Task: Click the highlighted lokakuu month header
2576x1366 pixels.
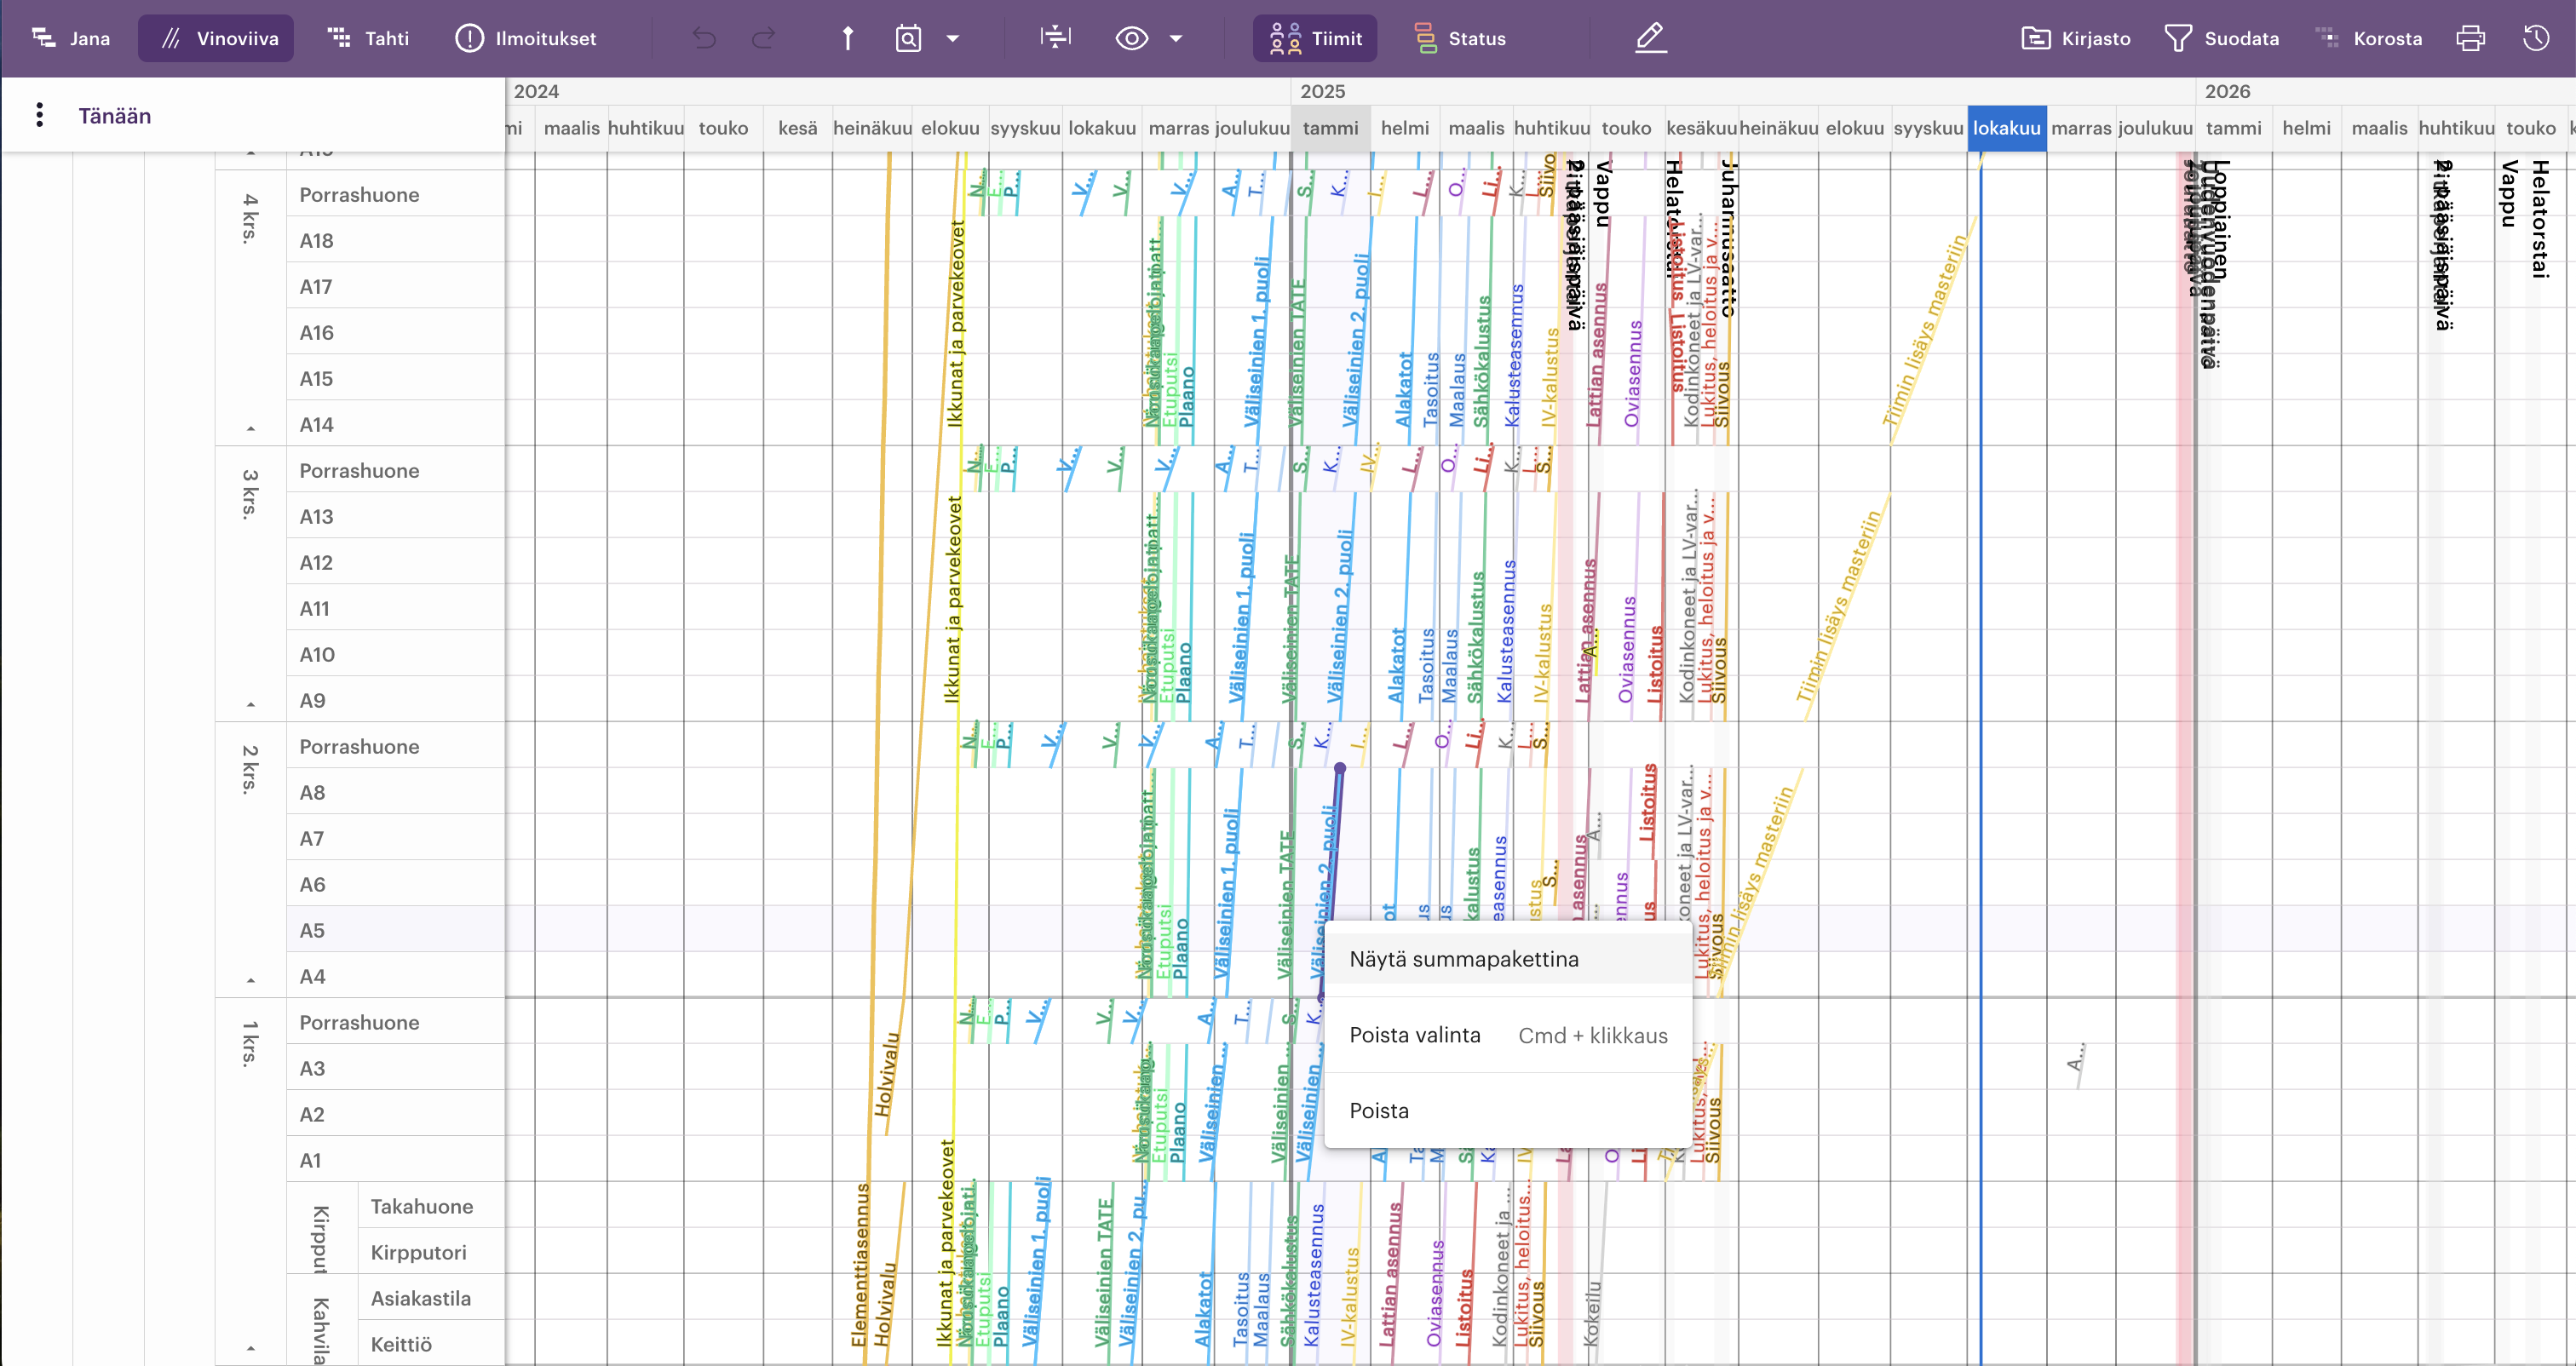Action: tap(2006, 128)
